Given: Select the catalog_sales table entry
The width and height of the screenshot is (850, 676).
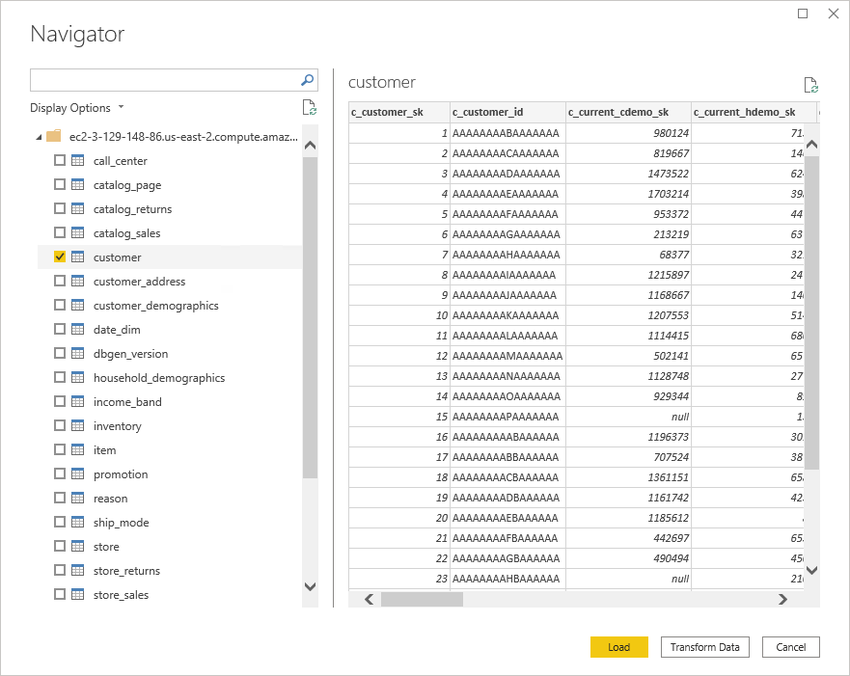Looking at the screenshot, I should pos(126,233).
